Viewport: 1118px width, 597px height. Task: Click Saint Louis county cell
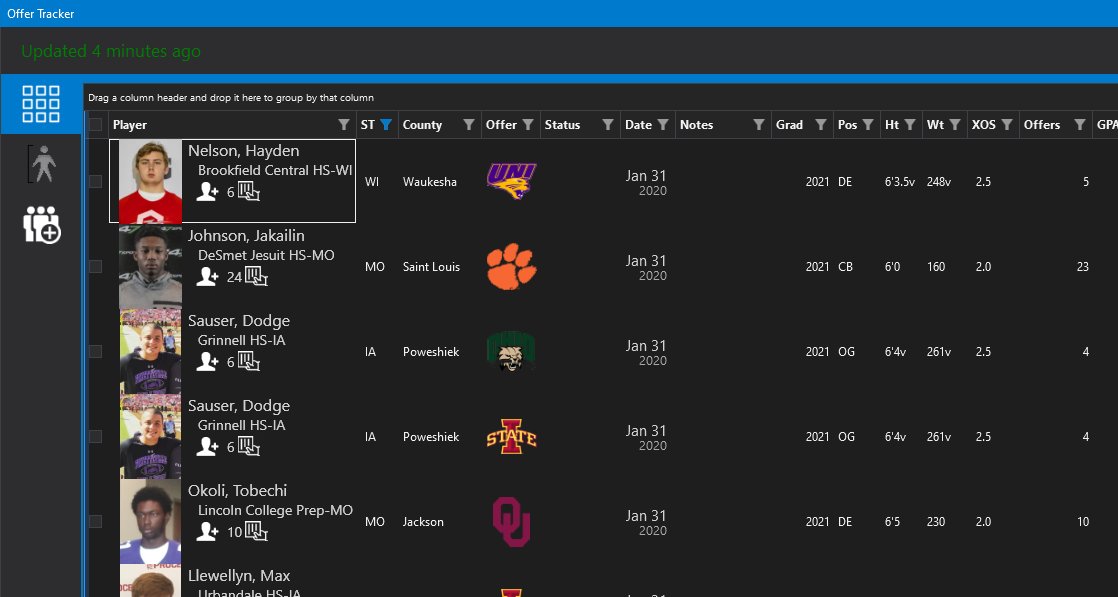click(431, 267)
